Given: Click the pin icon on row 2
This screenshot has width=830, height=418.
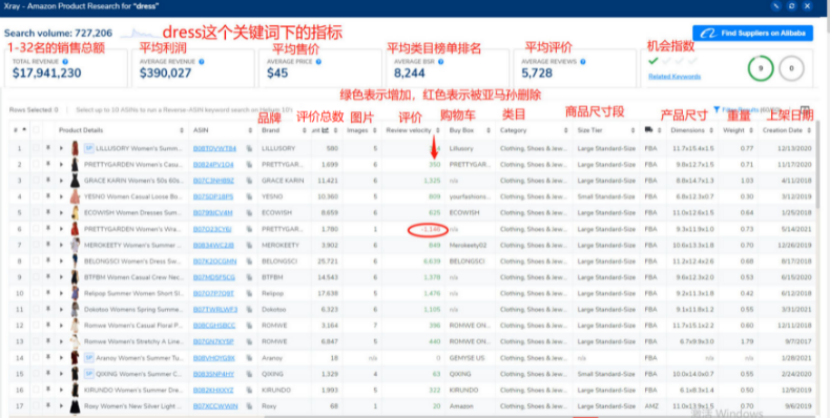Looking at the screenshot, I should pyautogui.click(x=47, y=164).
